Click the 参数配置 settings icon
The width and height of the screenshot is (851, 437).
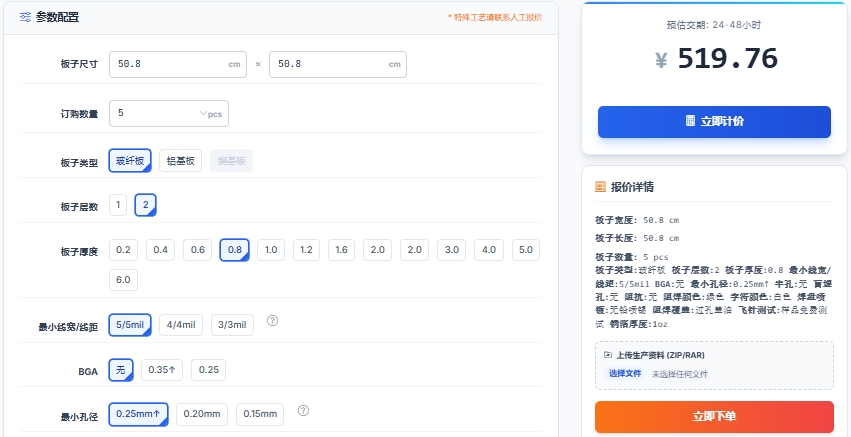pyautogui.click(x=25, y=17)
